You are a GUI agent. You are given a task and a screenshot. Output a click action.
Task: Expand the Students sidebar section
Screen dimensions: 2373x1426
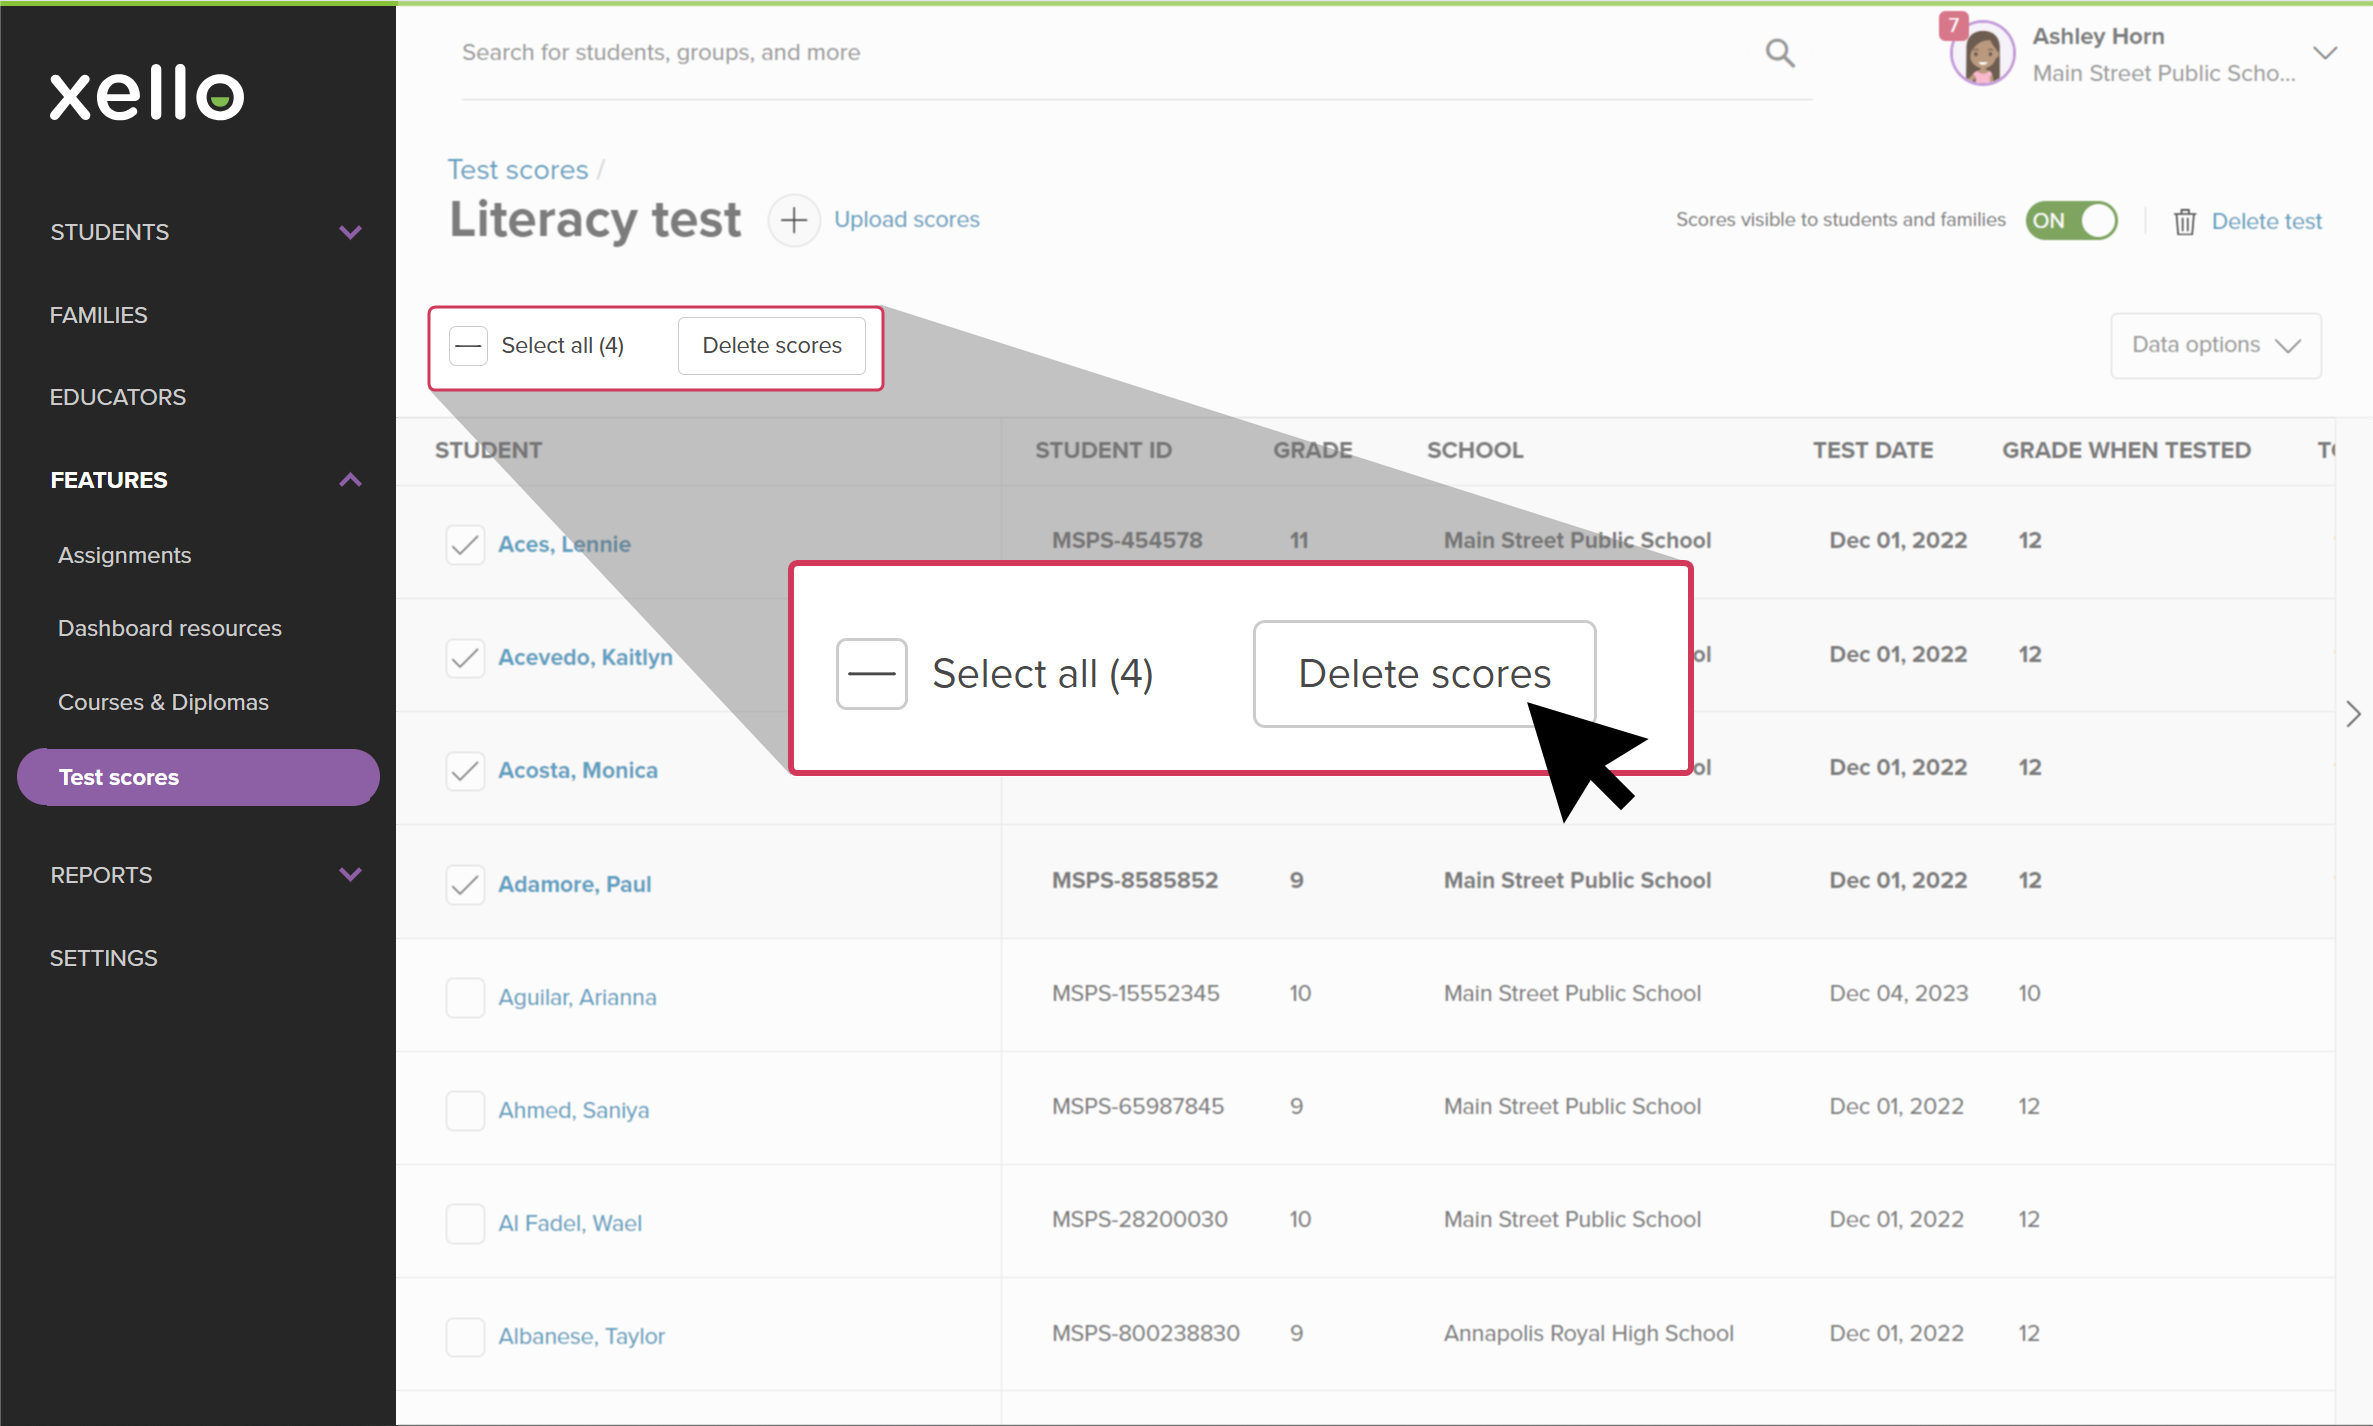349,232
